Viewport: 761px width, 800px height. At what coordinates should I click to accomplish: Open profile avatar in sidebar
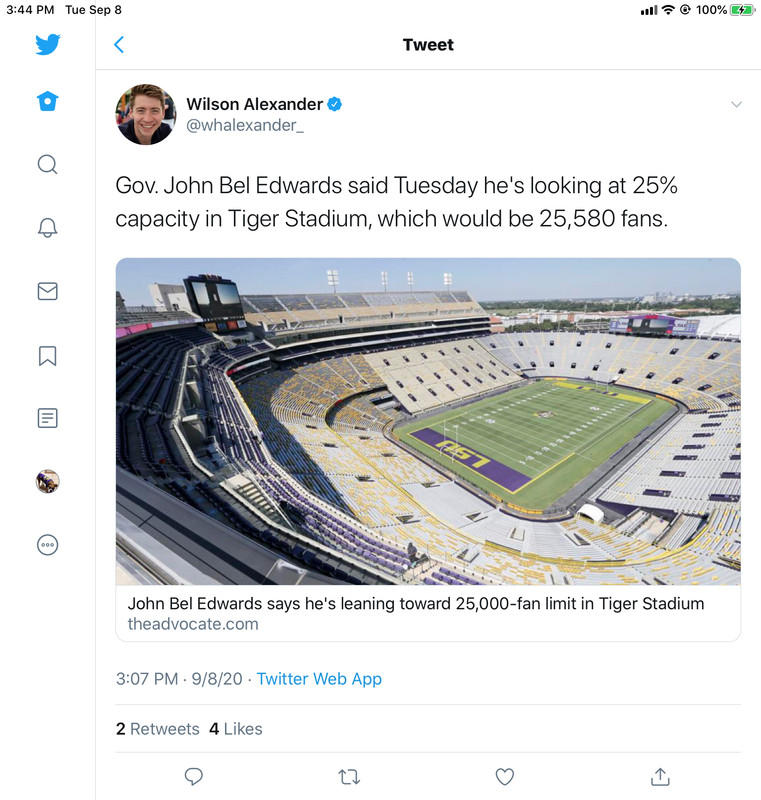click(x=47, y=481)
